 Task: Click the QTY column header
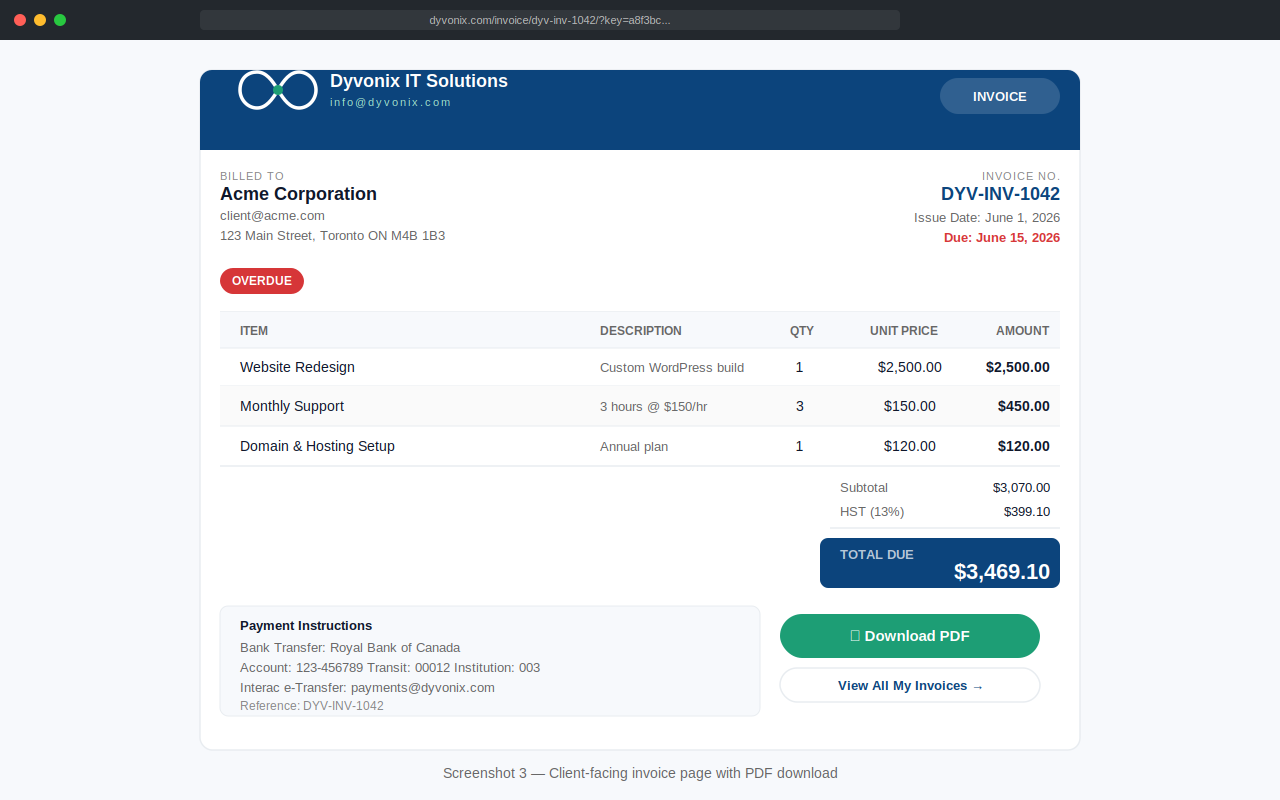pyautogui.click(x=802, y=331)
